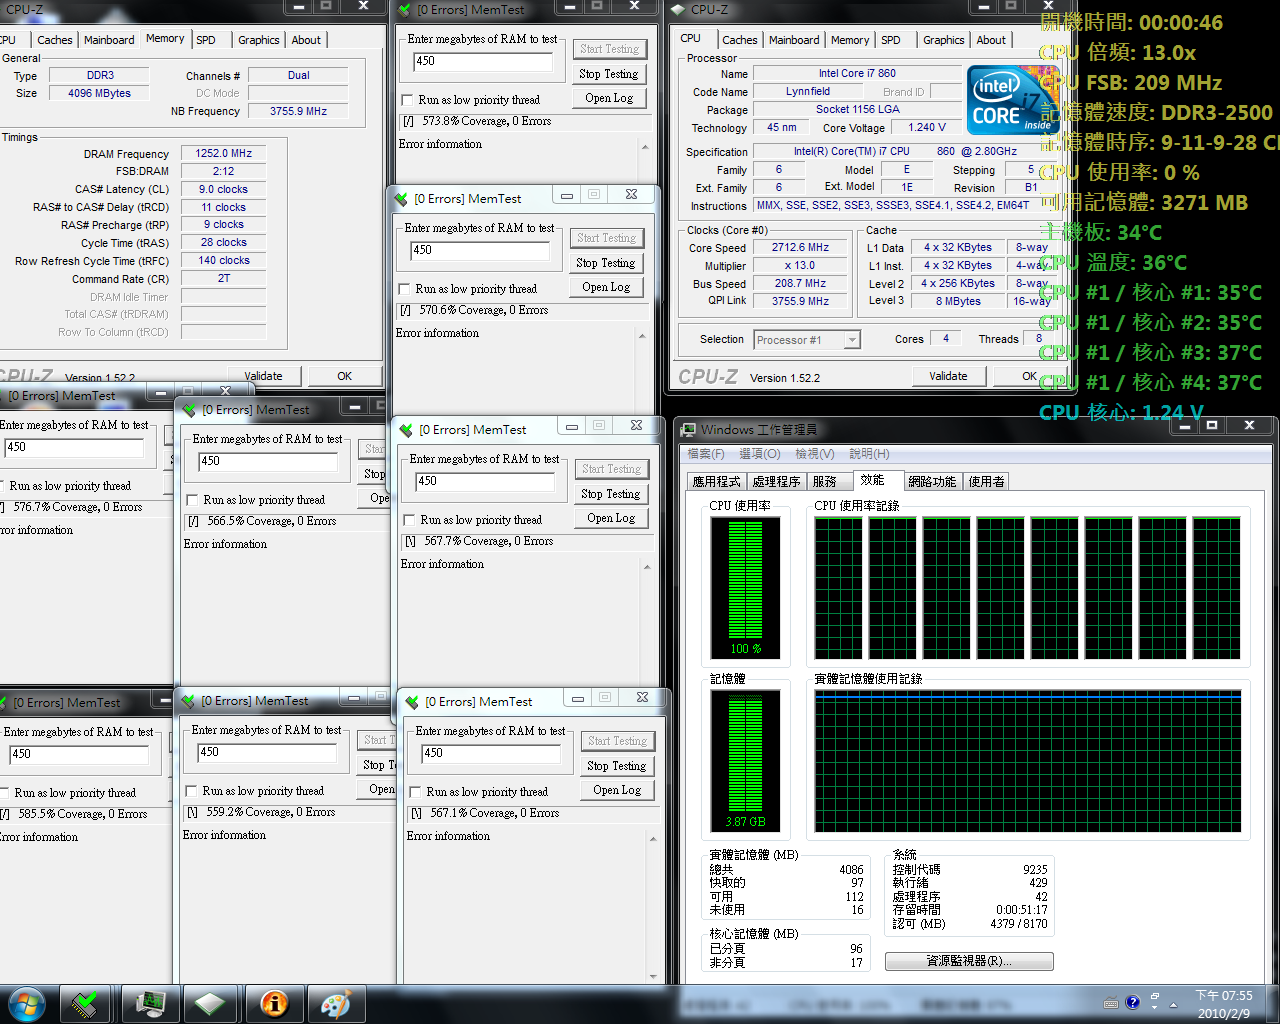
Task: Click the Intel Core i7 860 name field
Action: point(857,74)
